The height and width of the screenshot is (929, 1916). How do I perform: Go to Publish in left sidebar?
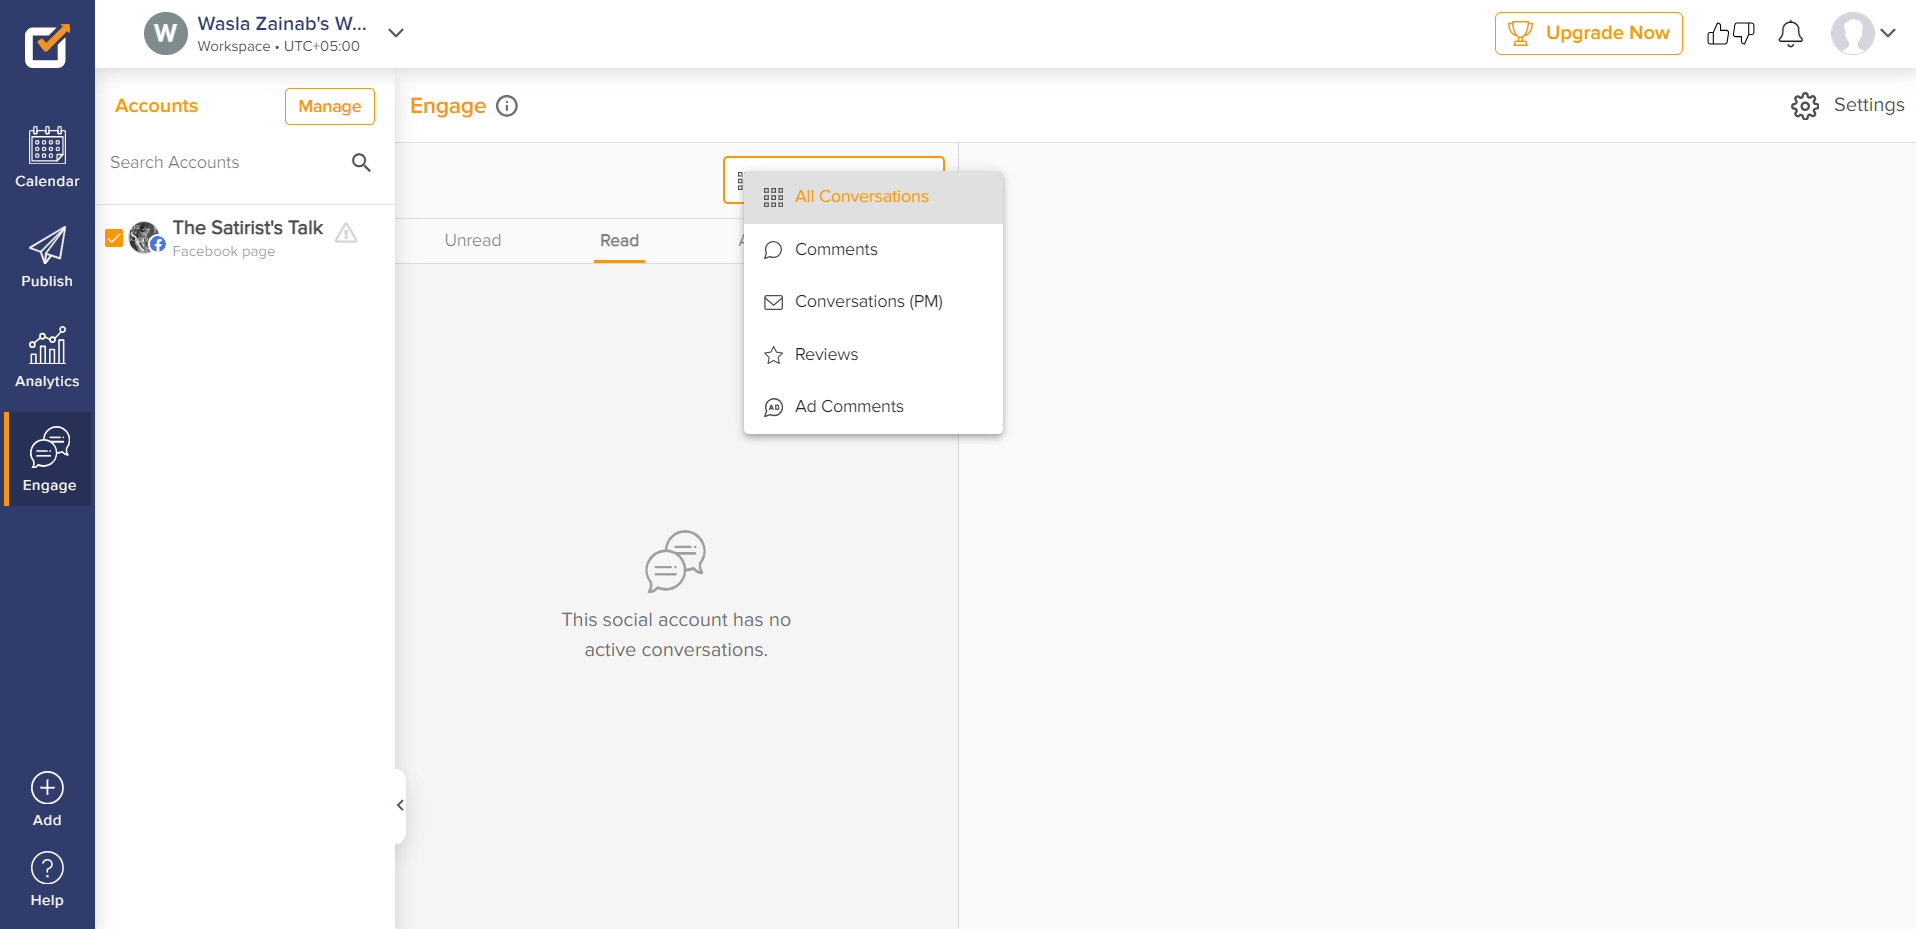[x=47, y=257]
